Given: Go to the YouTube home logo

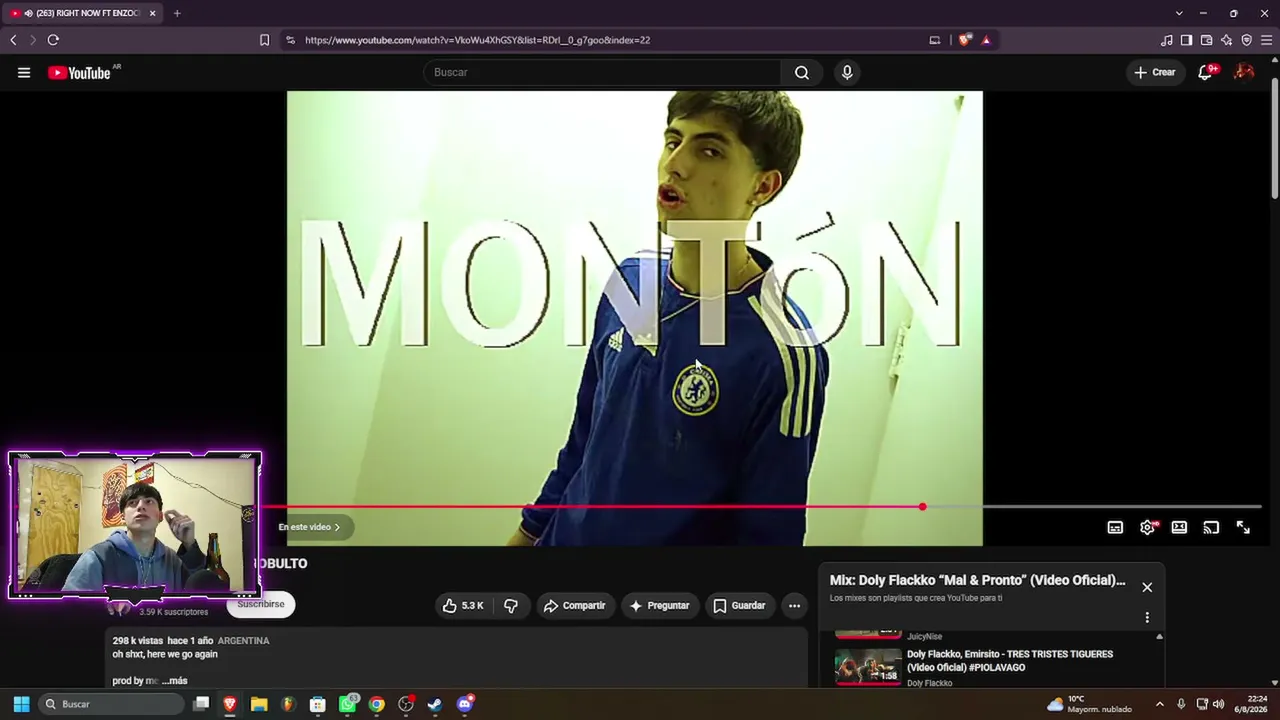Looking at the screenshot, I should [79, 72].
